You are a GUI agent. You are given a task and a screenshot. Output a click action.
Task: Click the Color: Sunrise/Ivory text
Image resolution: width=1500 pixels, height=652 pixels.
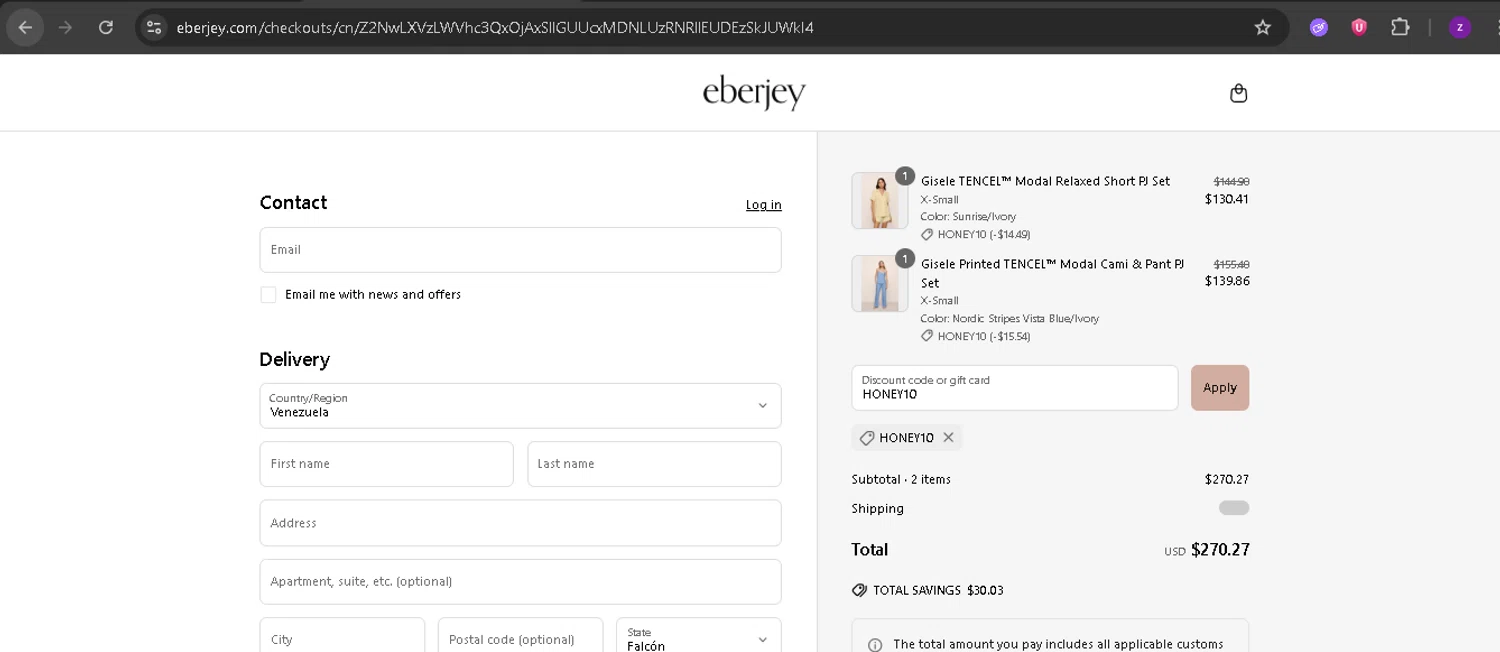coord(968,216)
